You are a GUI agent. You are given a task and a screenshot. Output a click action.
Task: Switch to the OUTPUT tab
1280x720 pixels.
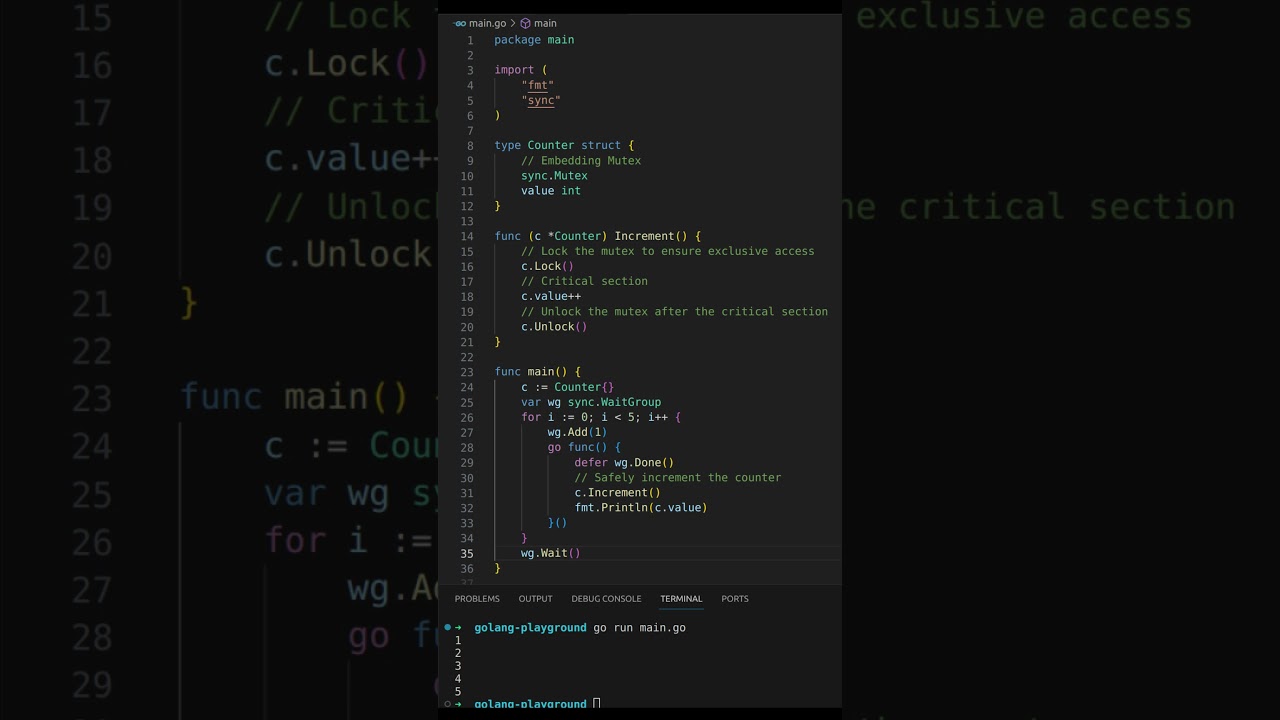(535, 599)
